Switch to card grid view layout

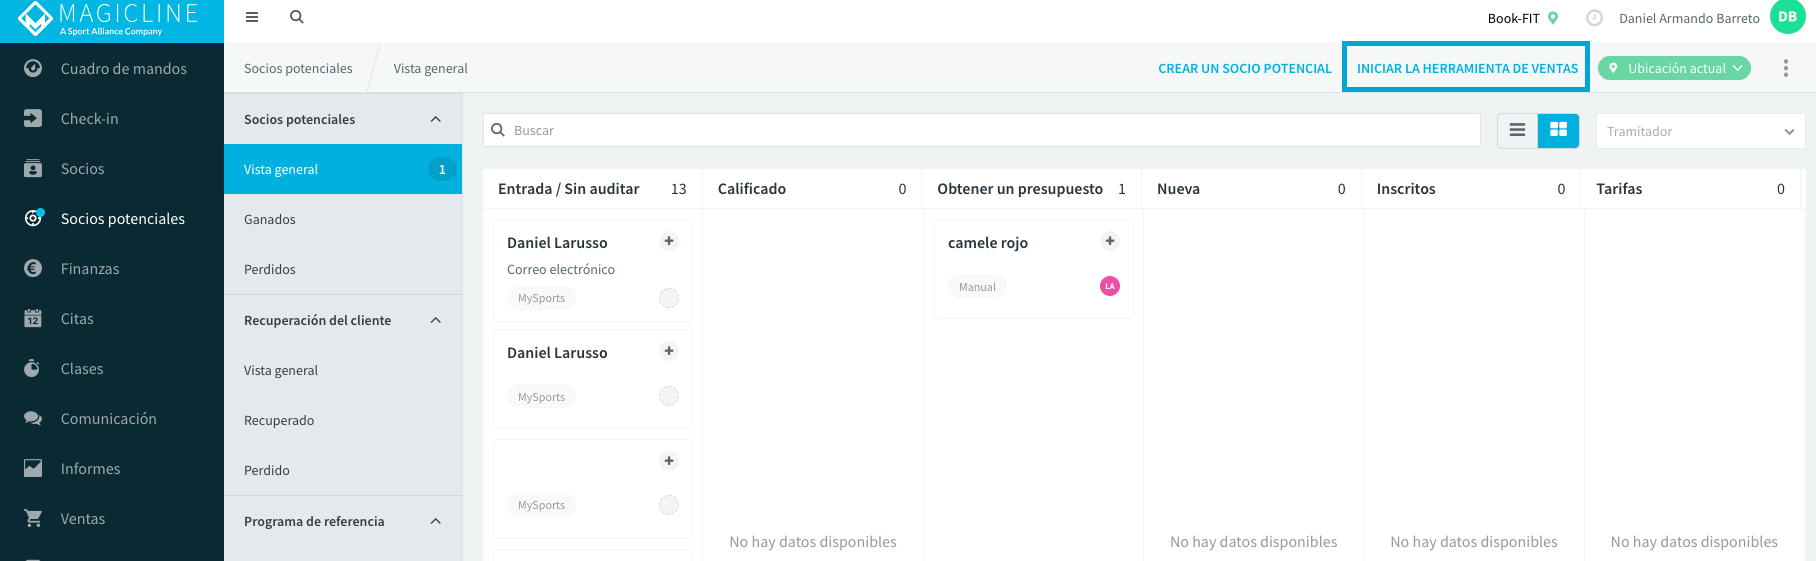click(x=1558, y=130)
